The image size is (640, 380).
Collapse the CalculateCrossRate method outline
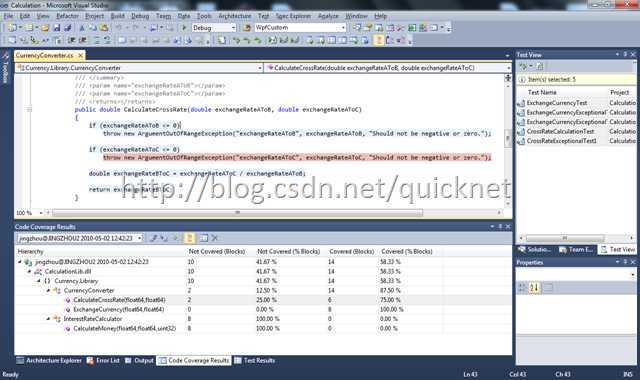29,109
